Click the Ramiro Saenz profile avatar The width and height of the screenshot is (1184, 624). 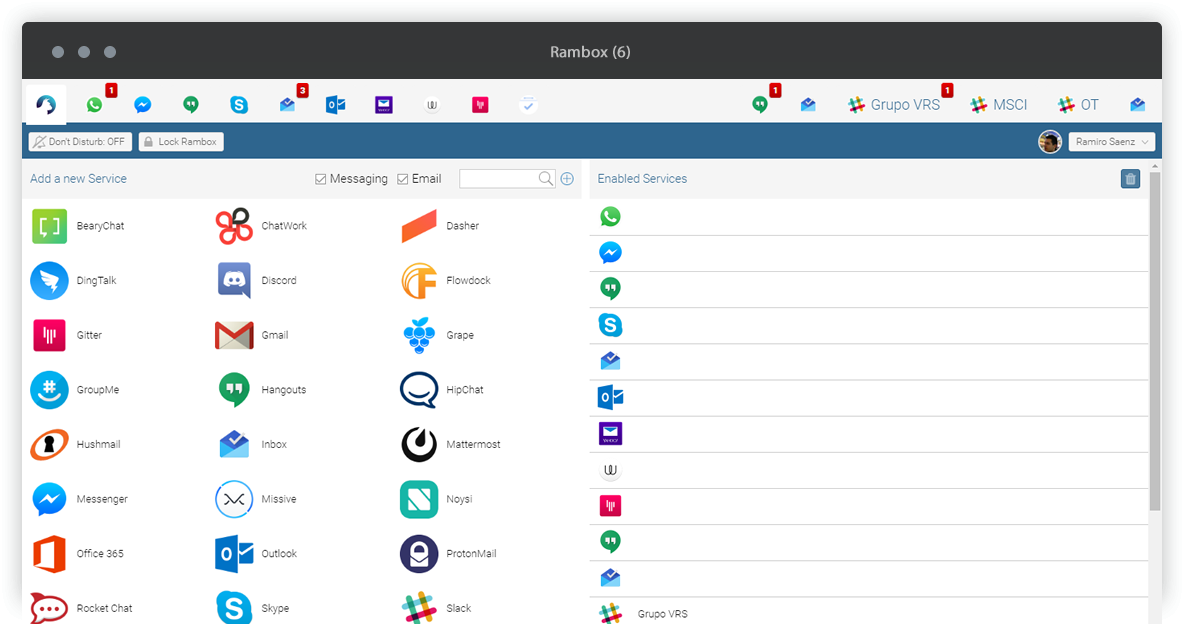1050,141
